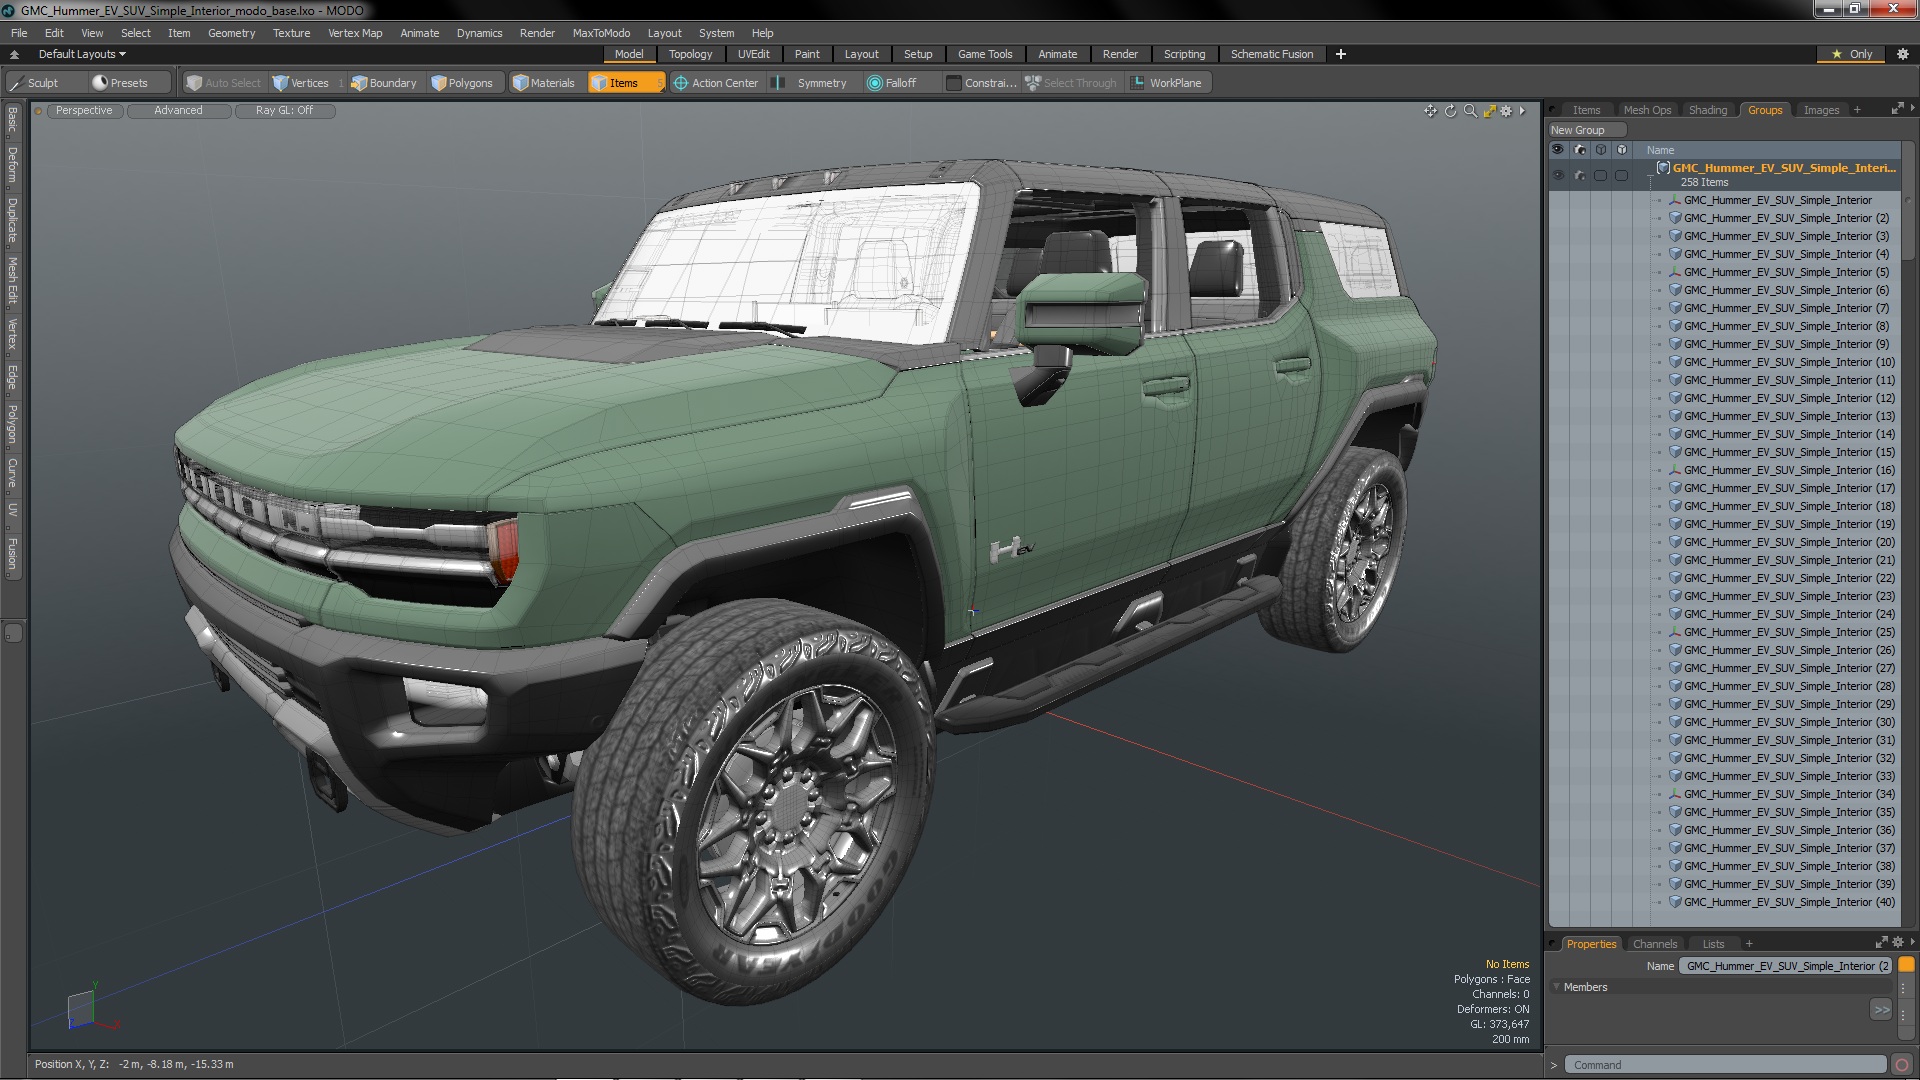Toggle Select Through
Screen dimensions: 1920x1080
[1071, 83]
